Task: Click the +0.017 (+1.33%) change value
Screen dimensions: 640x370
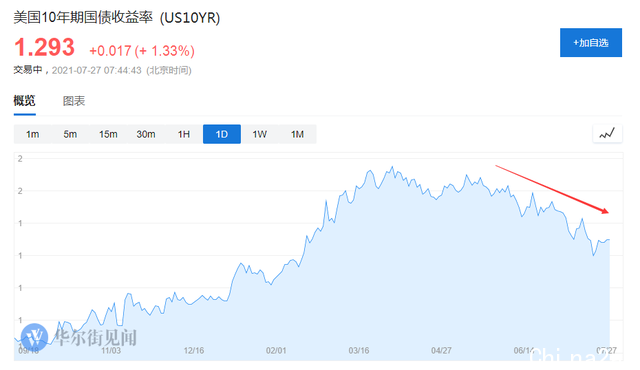Action: [x=142, y=51]
